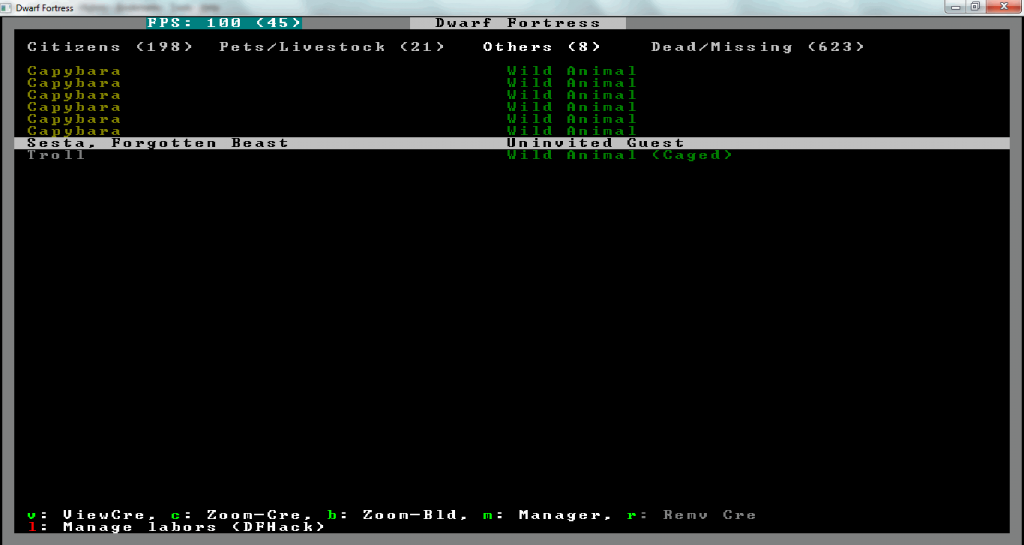Click the Manager command
This screenshot has height=545, width=1024.
(548, 515)
